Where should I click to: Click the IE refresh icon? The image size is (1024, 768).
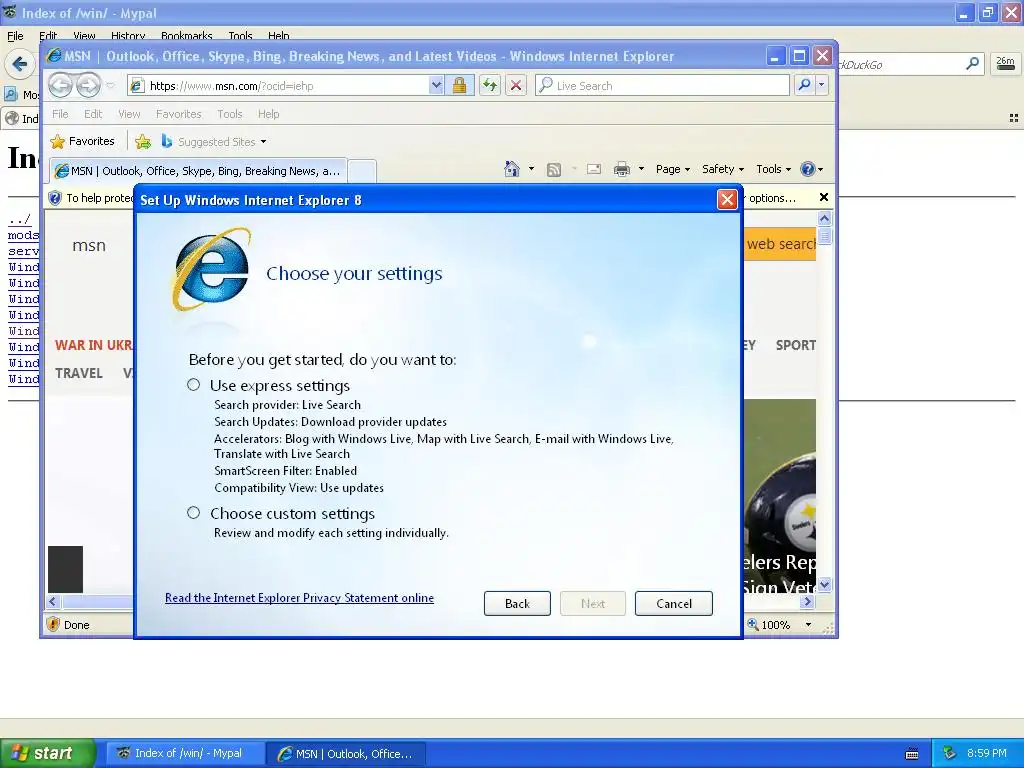tap(490, 86)
